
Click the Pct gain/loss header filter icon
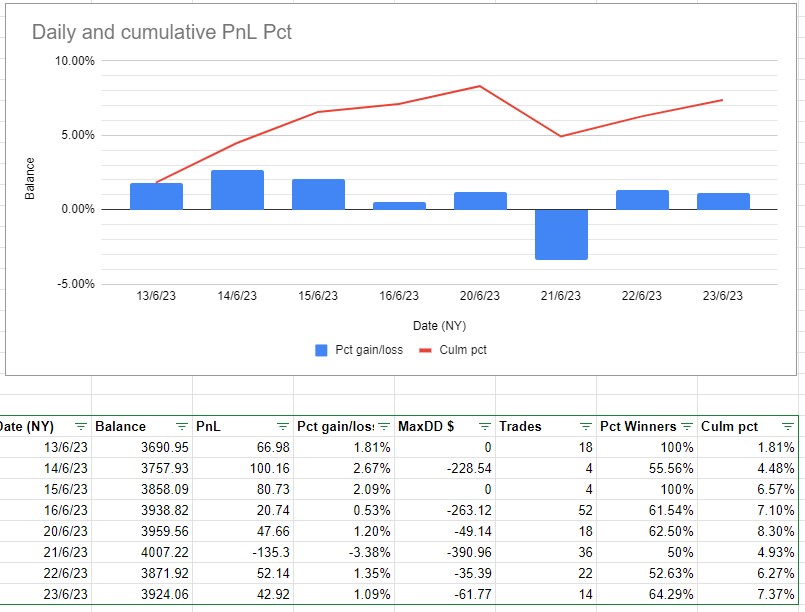383,426
